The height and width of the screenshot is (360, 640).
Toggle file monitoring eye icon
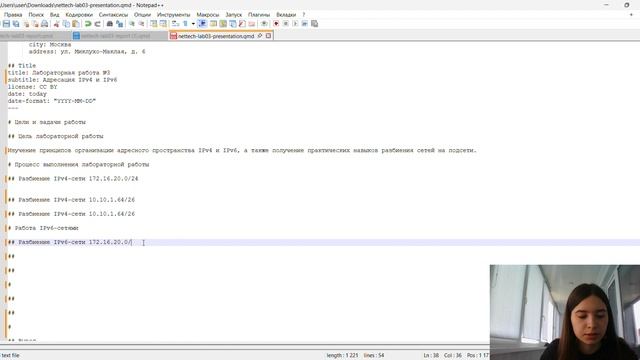[x=264, y=24]
